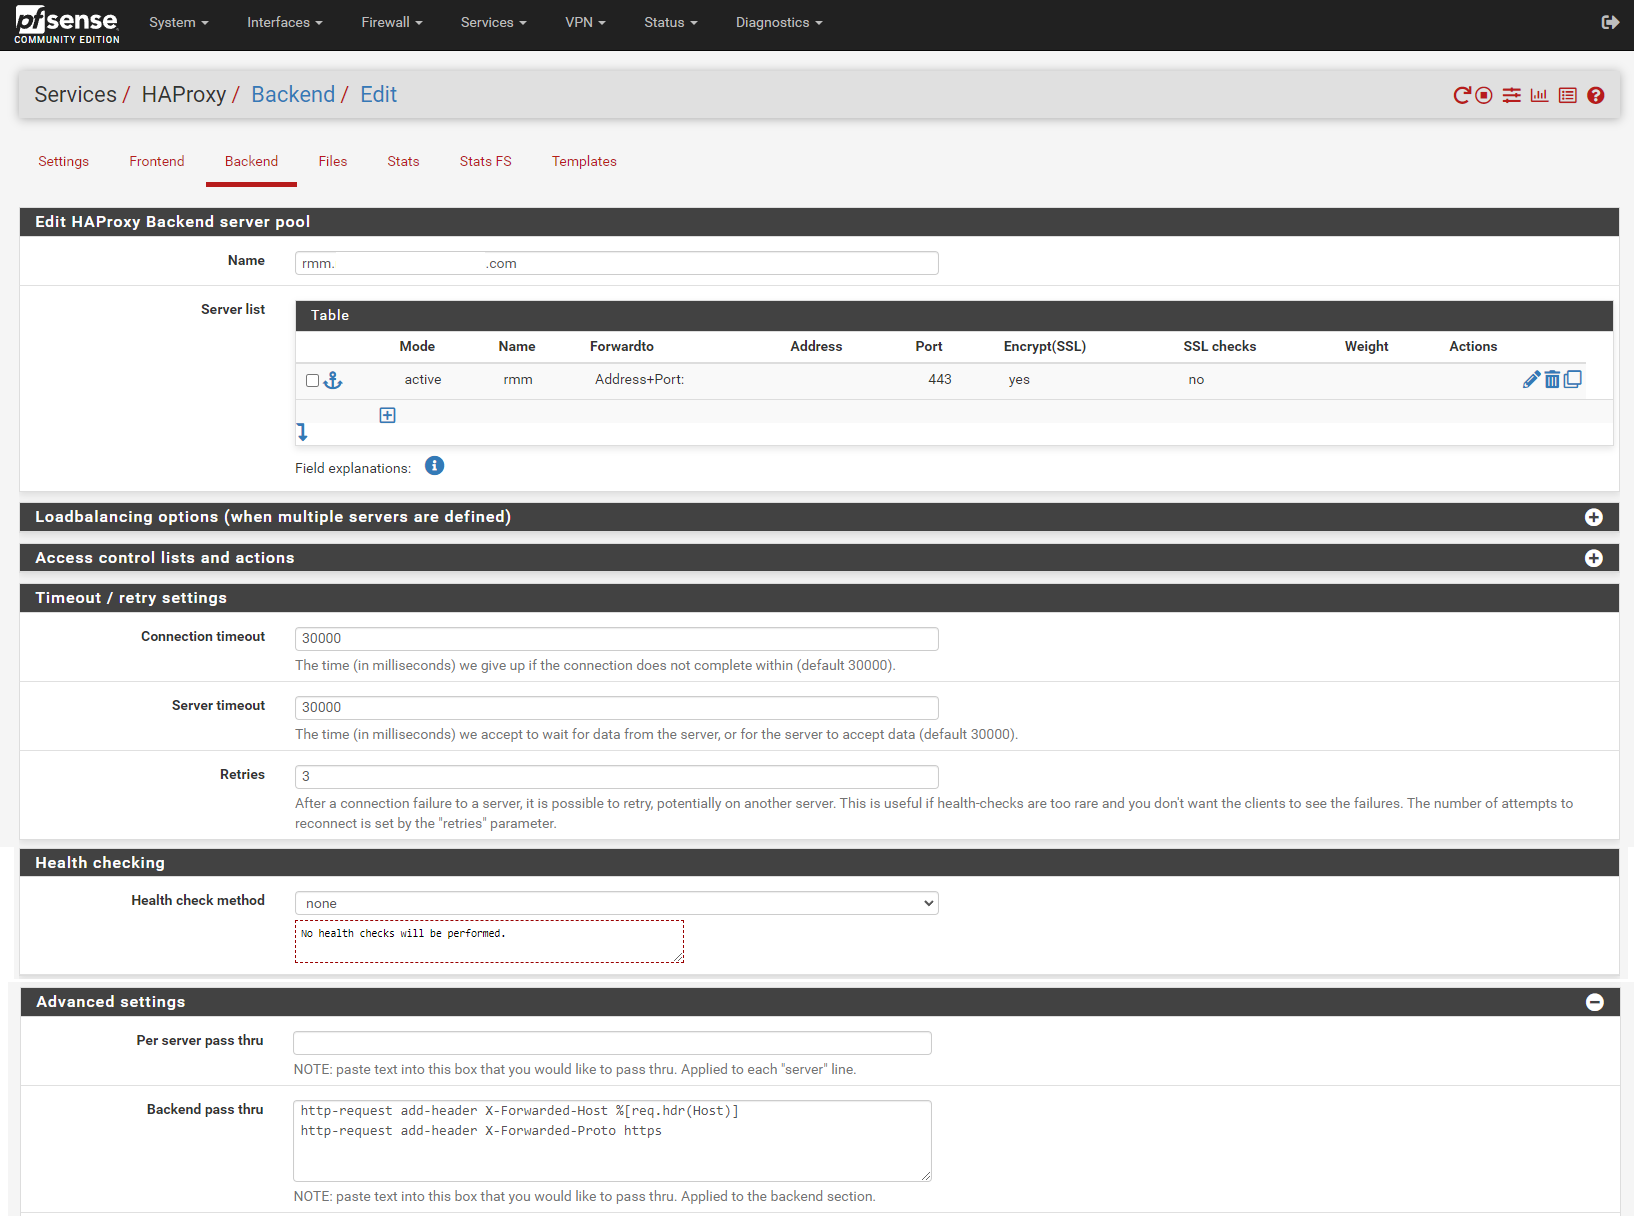Viewport: 1636px width, 1216px height.
Task: Restart the HAProxy service icon
Action: (1462, 95)
